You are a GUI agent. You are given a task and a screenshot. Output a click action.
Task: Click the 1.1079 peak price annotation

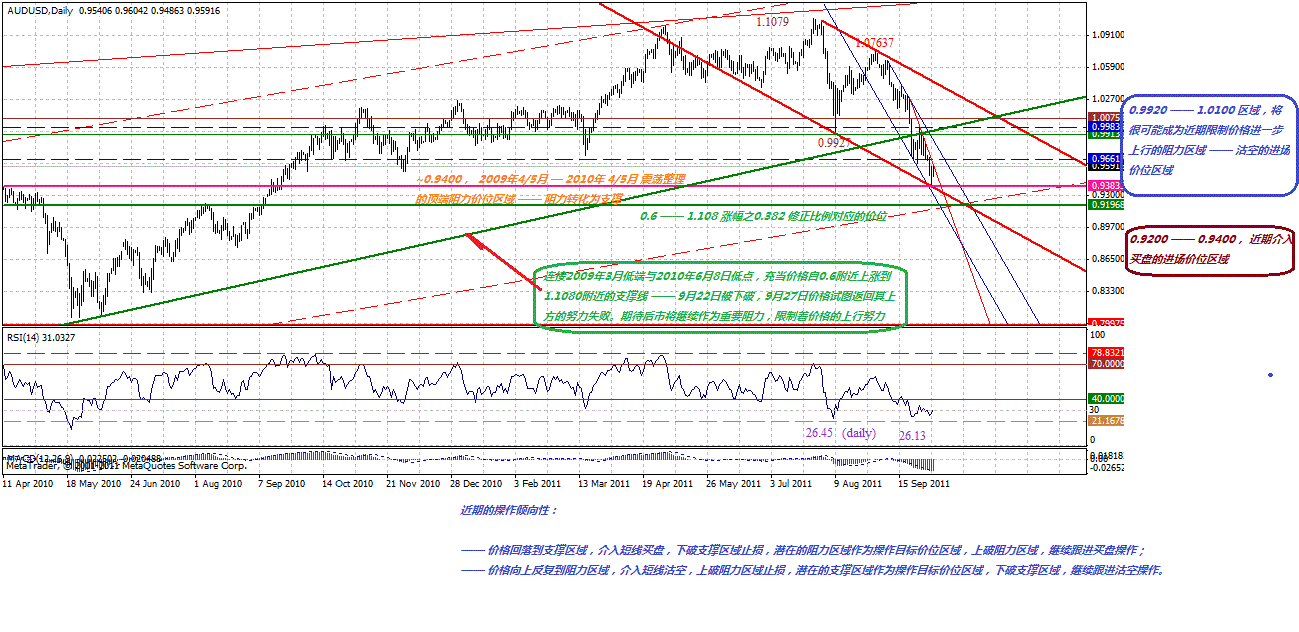coord(772,21)
